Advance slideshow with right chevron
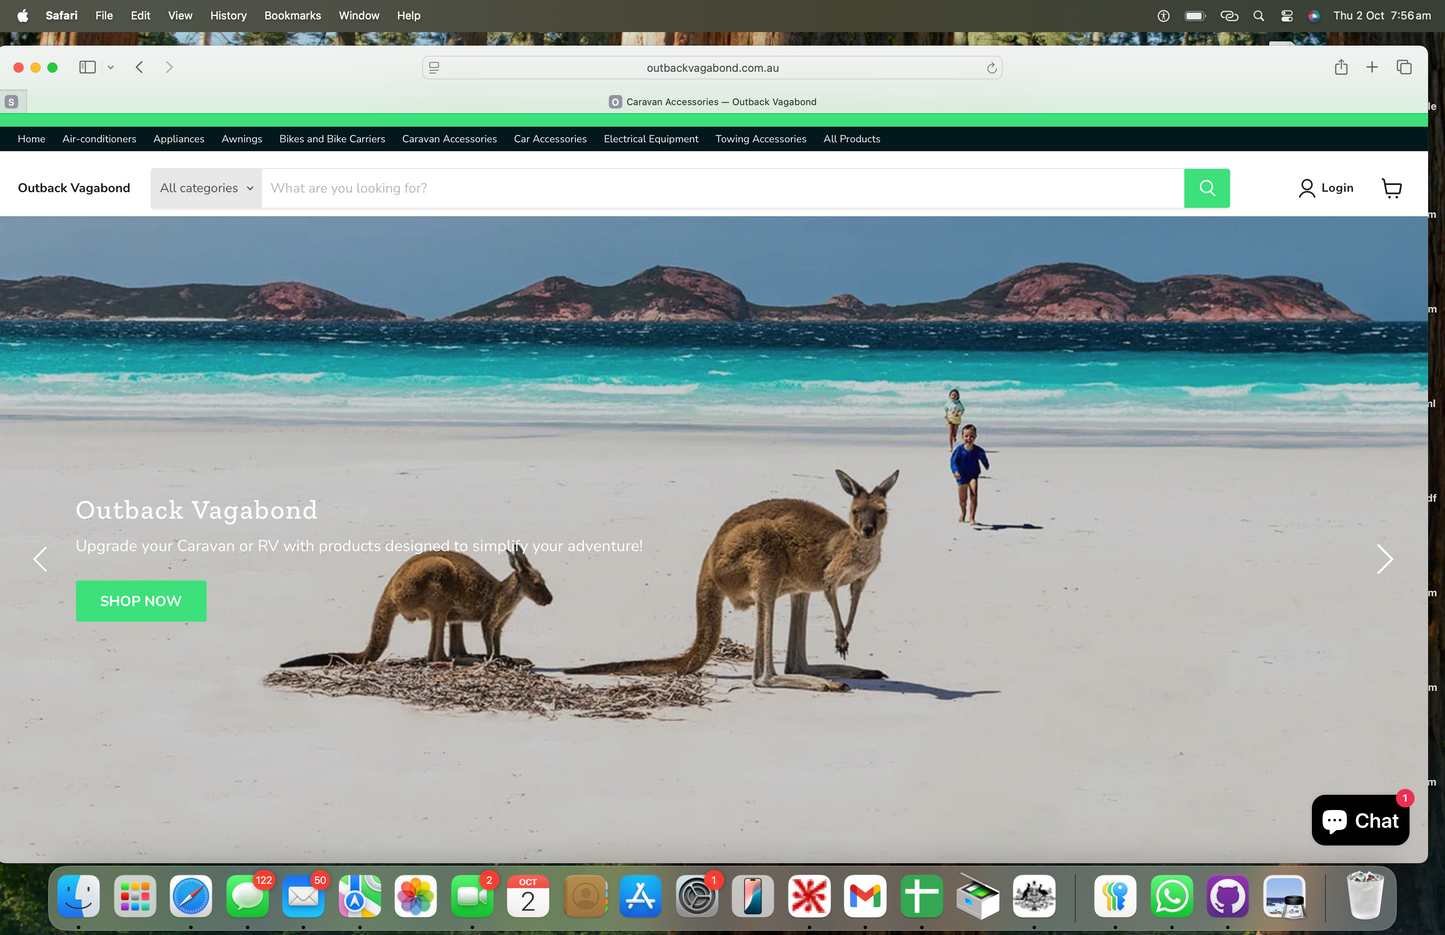The width and height of the screenshot is (1445, 935). [1384, 559]
